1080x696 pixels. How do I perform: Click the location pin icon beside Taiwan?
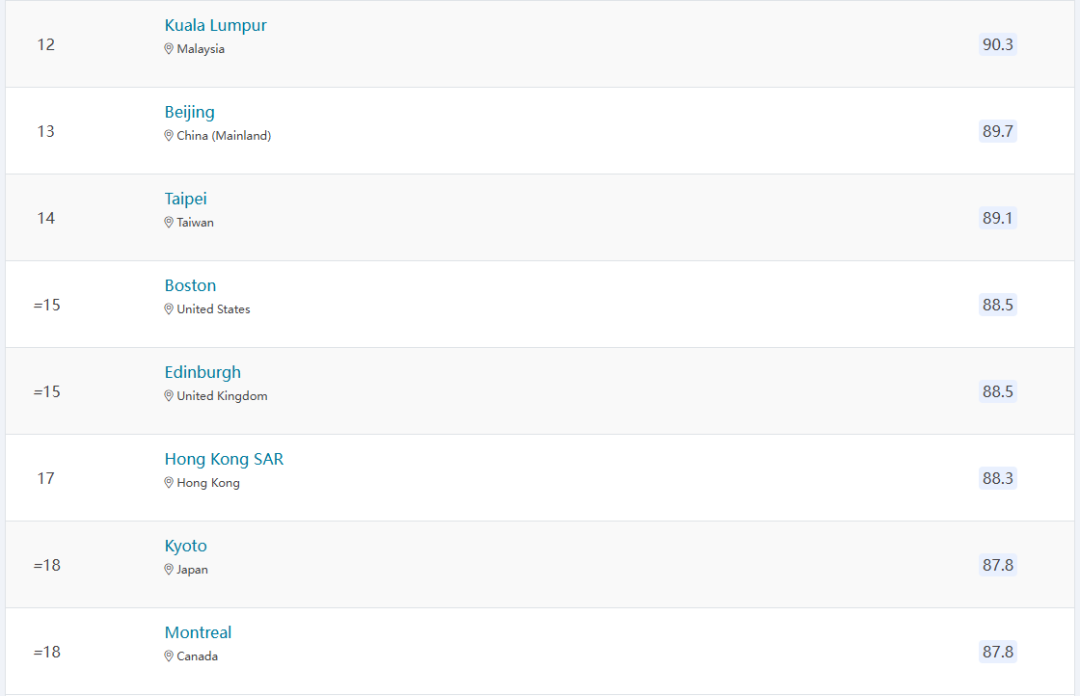[x=169, y=223]
